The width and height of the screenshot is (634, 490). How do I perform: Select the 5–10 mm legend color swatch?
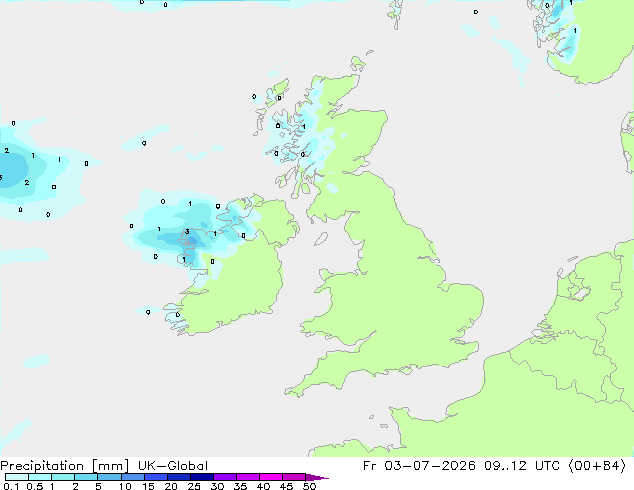point(110,477)
